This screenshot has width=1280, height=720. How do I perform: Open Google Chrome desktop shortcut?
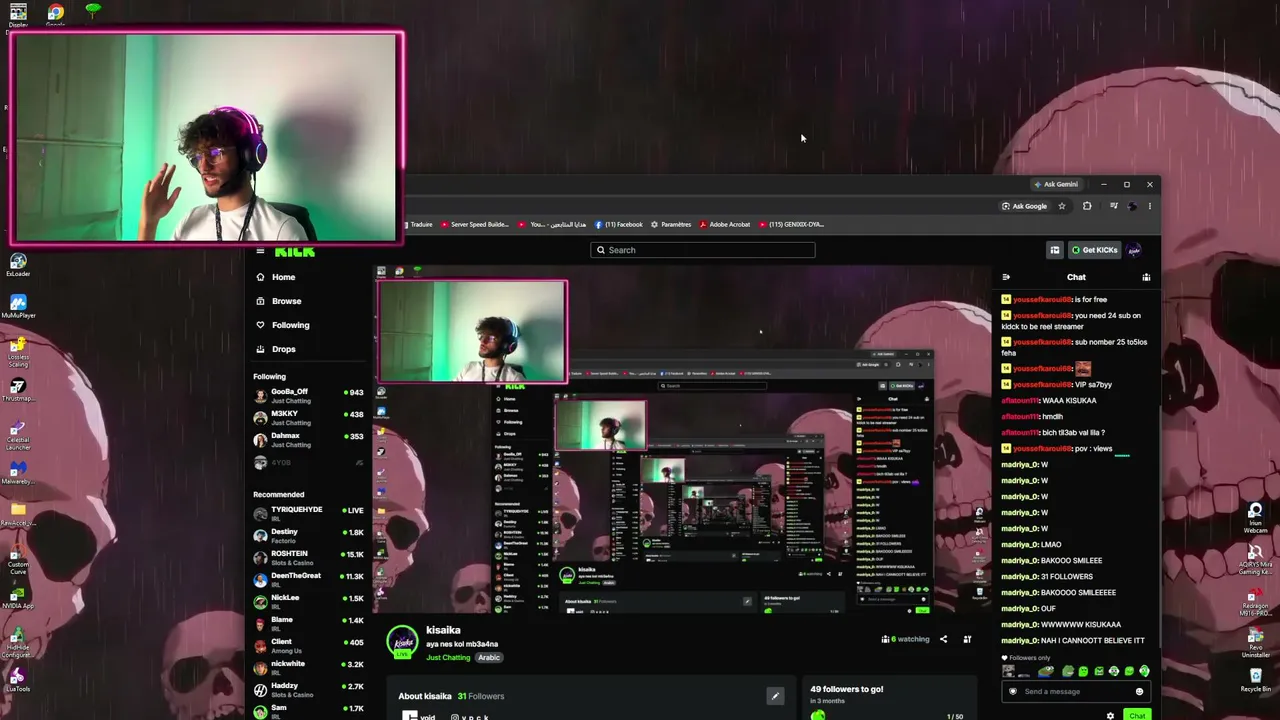pyautogui.click(x=56, y=14)
